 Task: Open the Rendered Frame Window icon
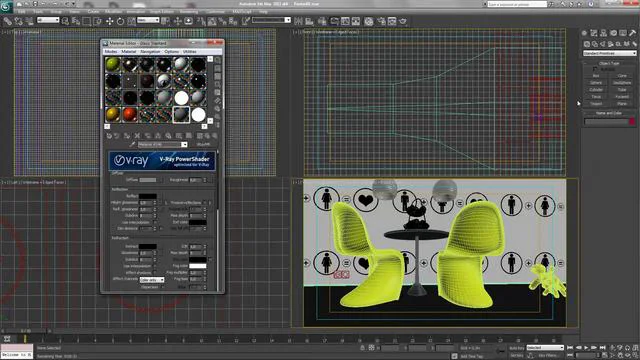pyautogui.click(x=392, y=21)
